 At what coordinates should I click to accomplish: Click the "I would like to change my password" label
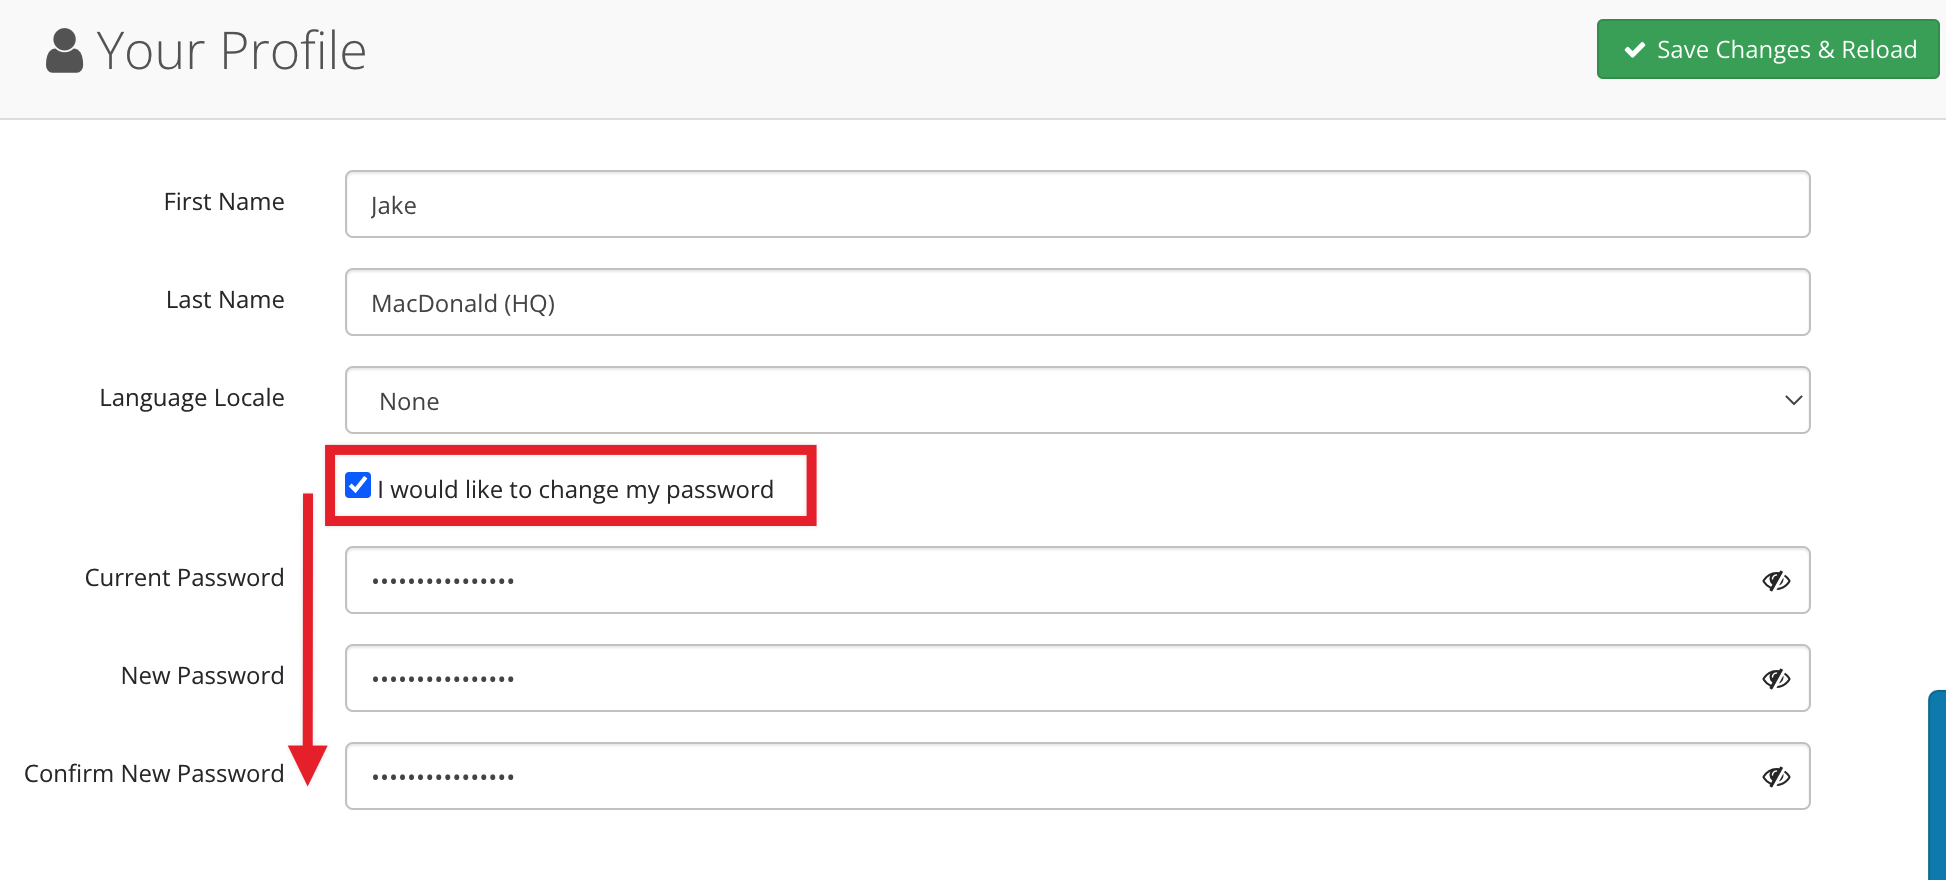575,489
